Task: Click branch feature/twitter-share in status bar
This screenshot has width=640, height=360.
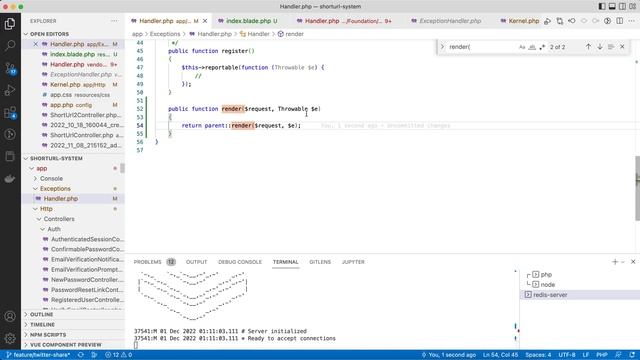Action: coord(38,355)
